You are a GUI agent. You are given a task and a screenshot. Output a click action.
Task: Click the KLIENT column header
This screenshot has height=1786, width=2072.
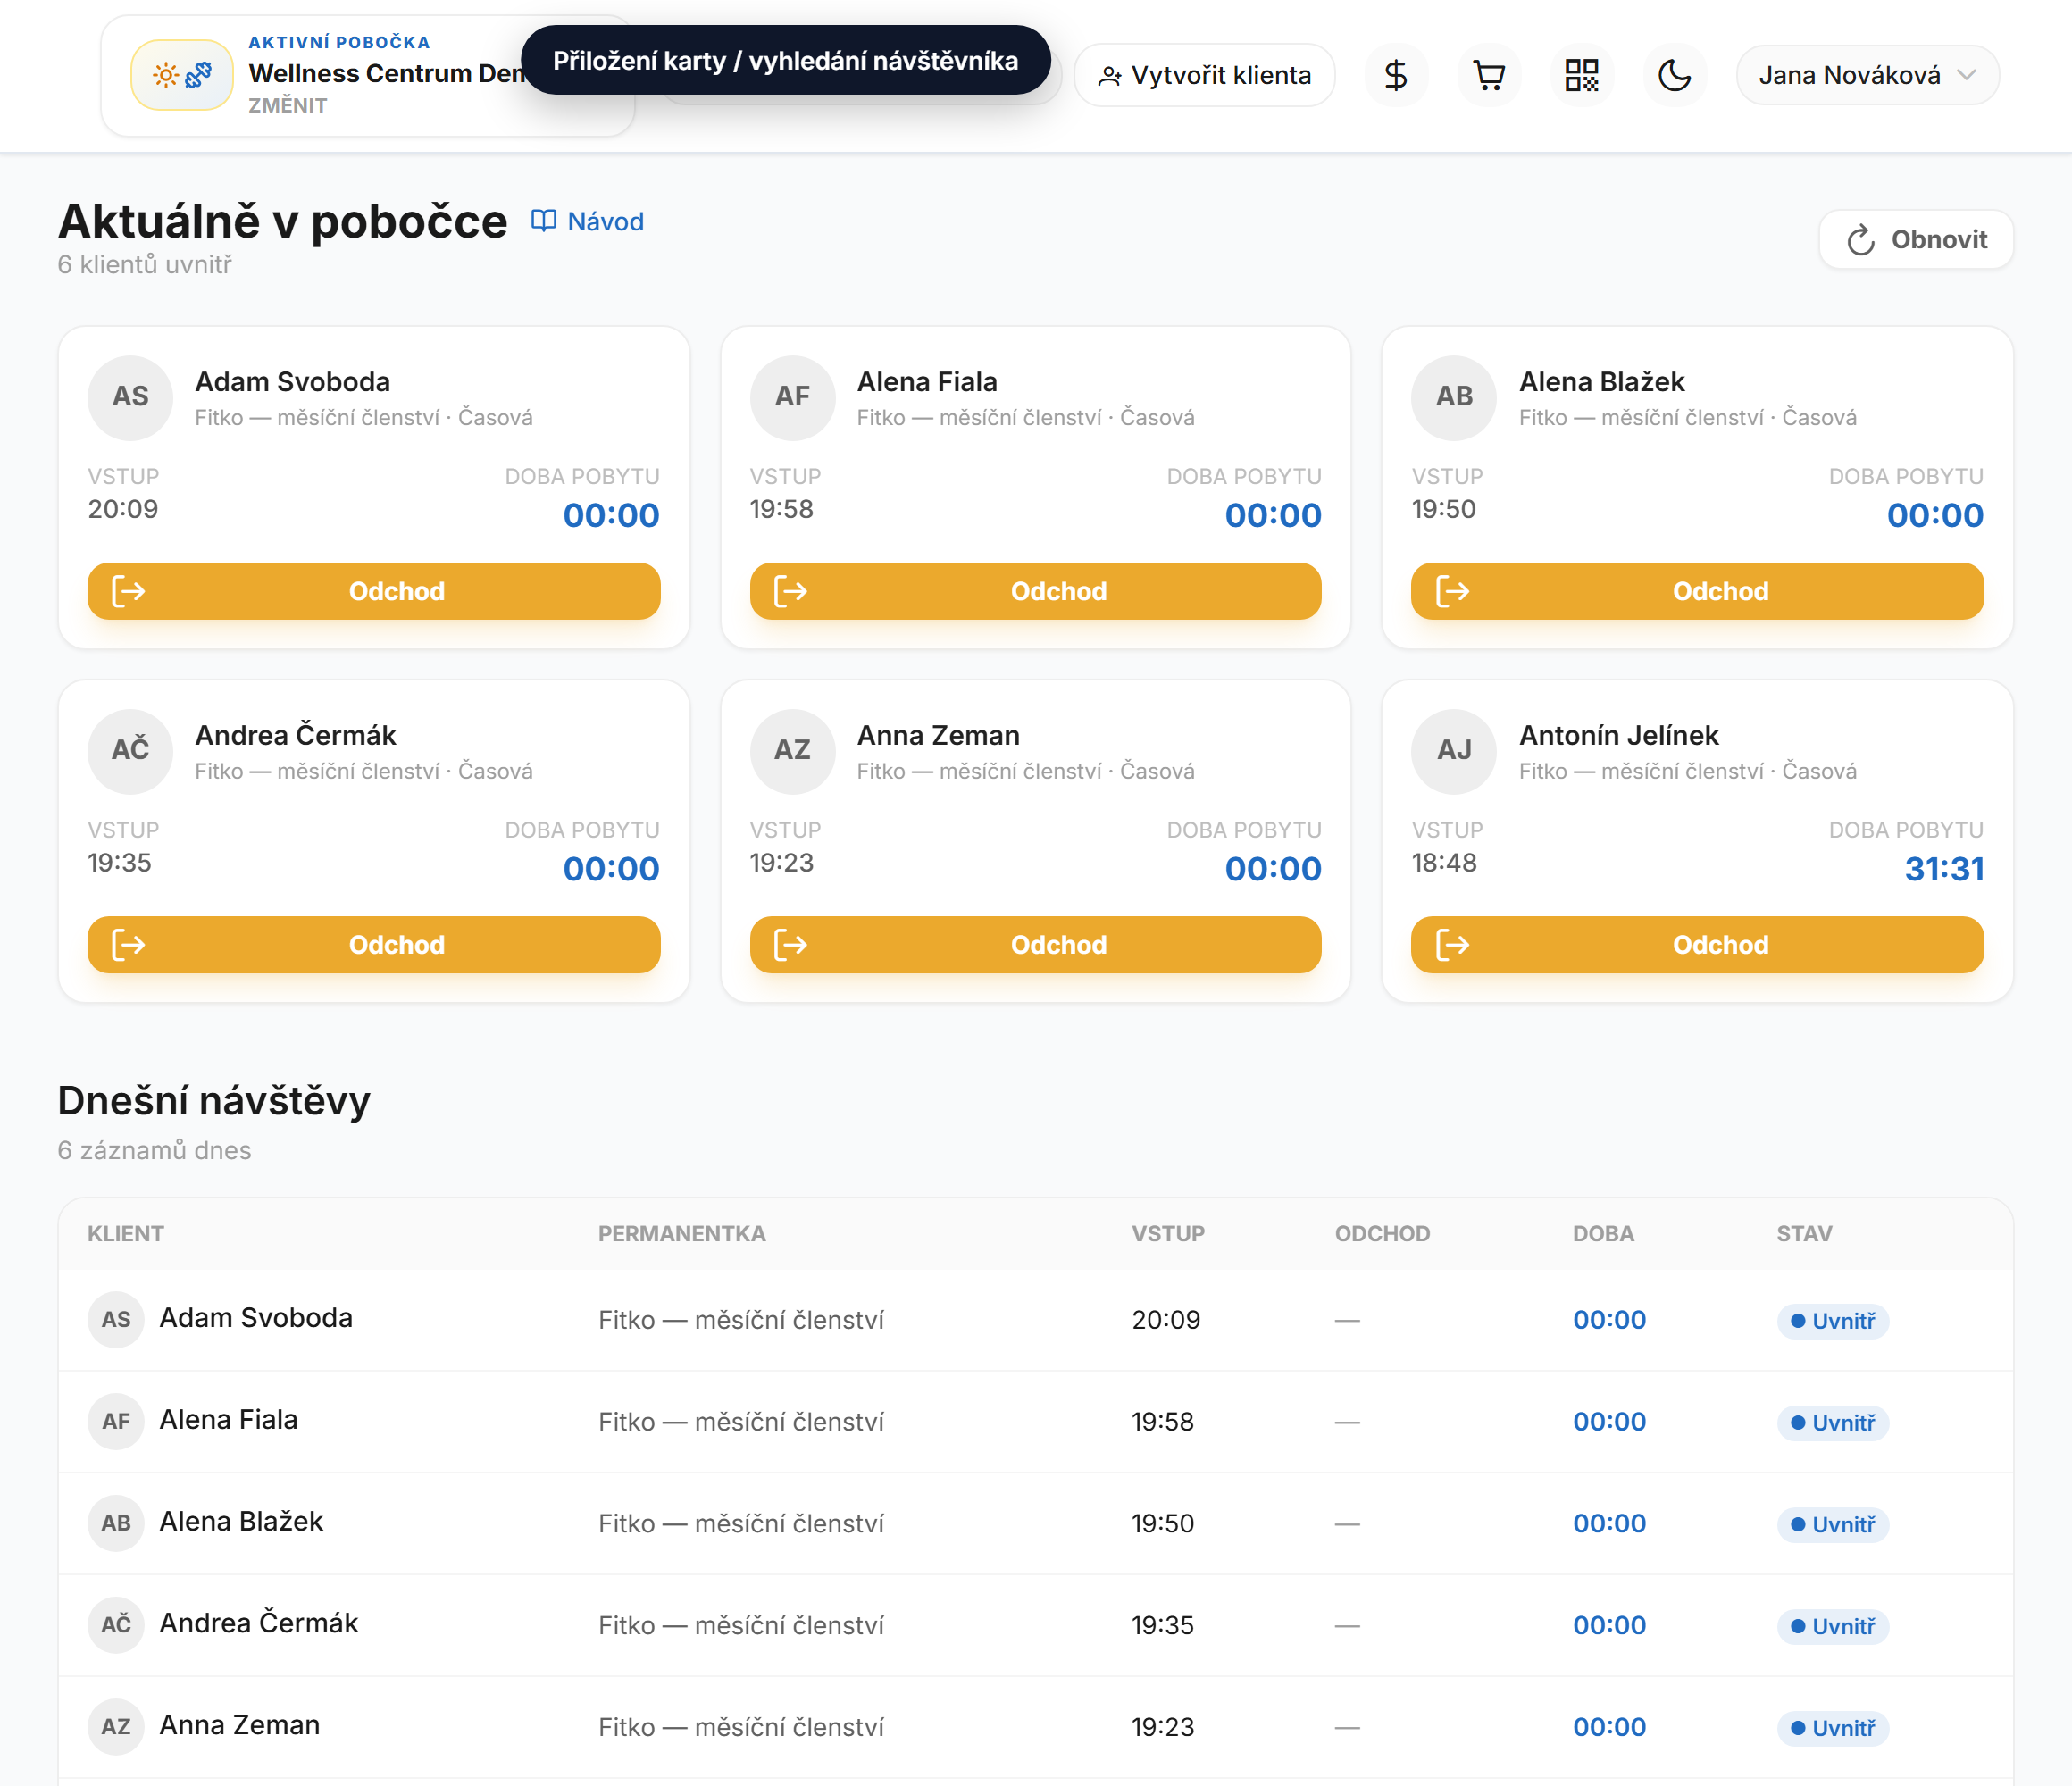[x=125, y=1234]
